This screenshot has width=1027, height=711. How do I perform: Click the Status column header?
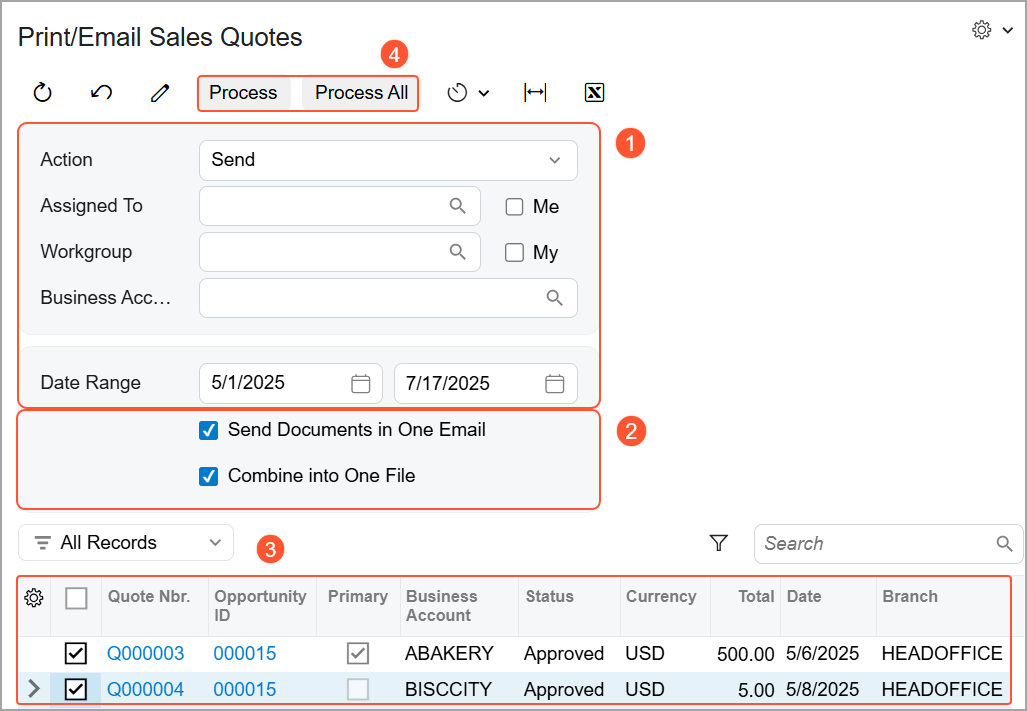550,597
